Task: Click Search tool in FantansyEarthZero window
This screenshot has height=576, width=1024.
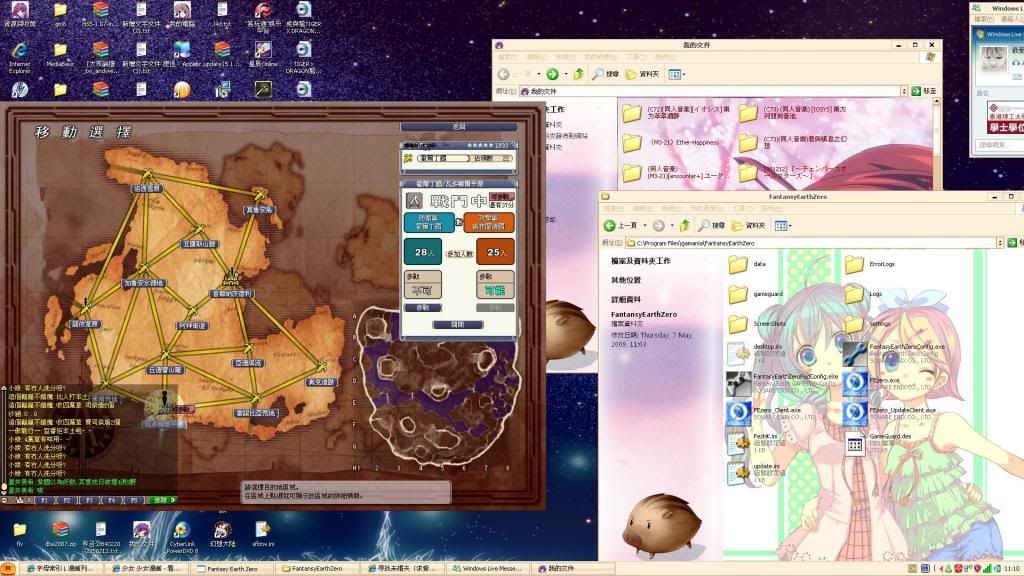Action: click(711, 225)
